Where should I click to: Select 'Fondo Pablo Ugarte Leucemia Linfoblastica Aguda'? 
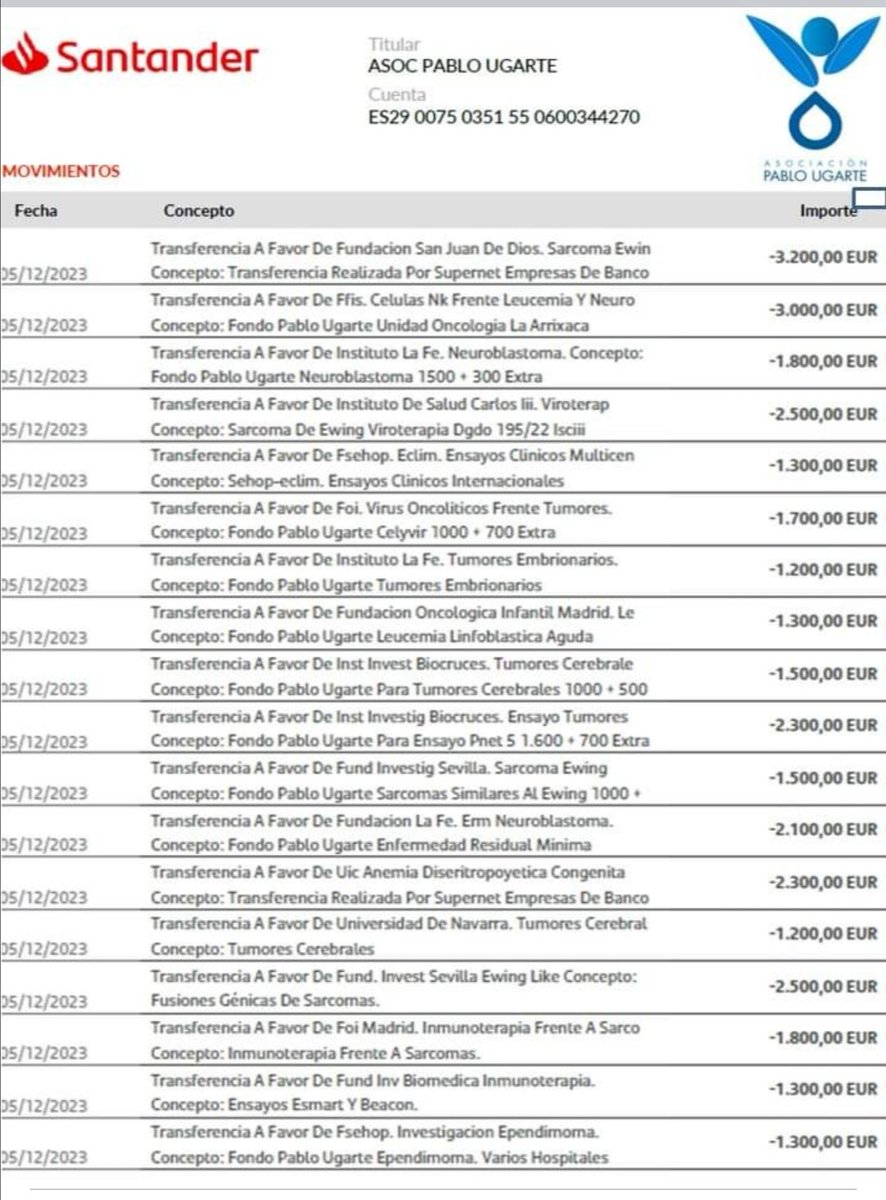point(410,638)
